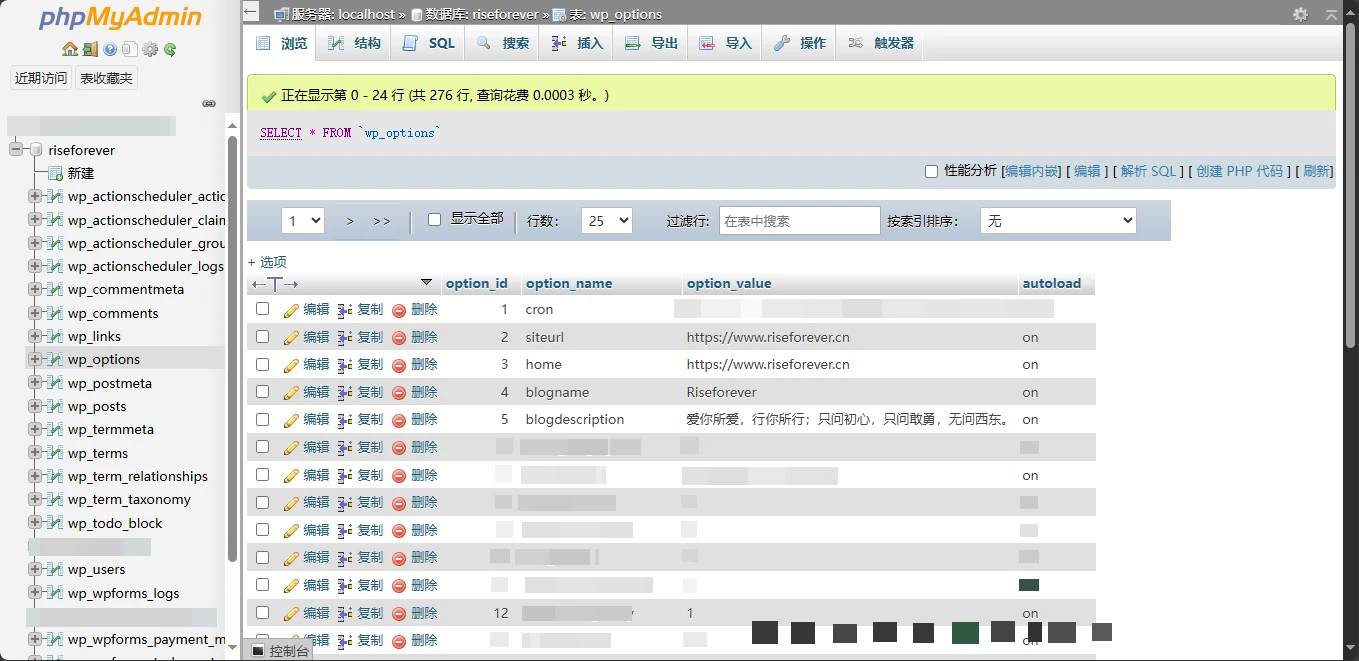This screenshot has height=661, width=1359.
Task: Click the navigation panel vertical scrollbar
Action: tap(233, 350)
